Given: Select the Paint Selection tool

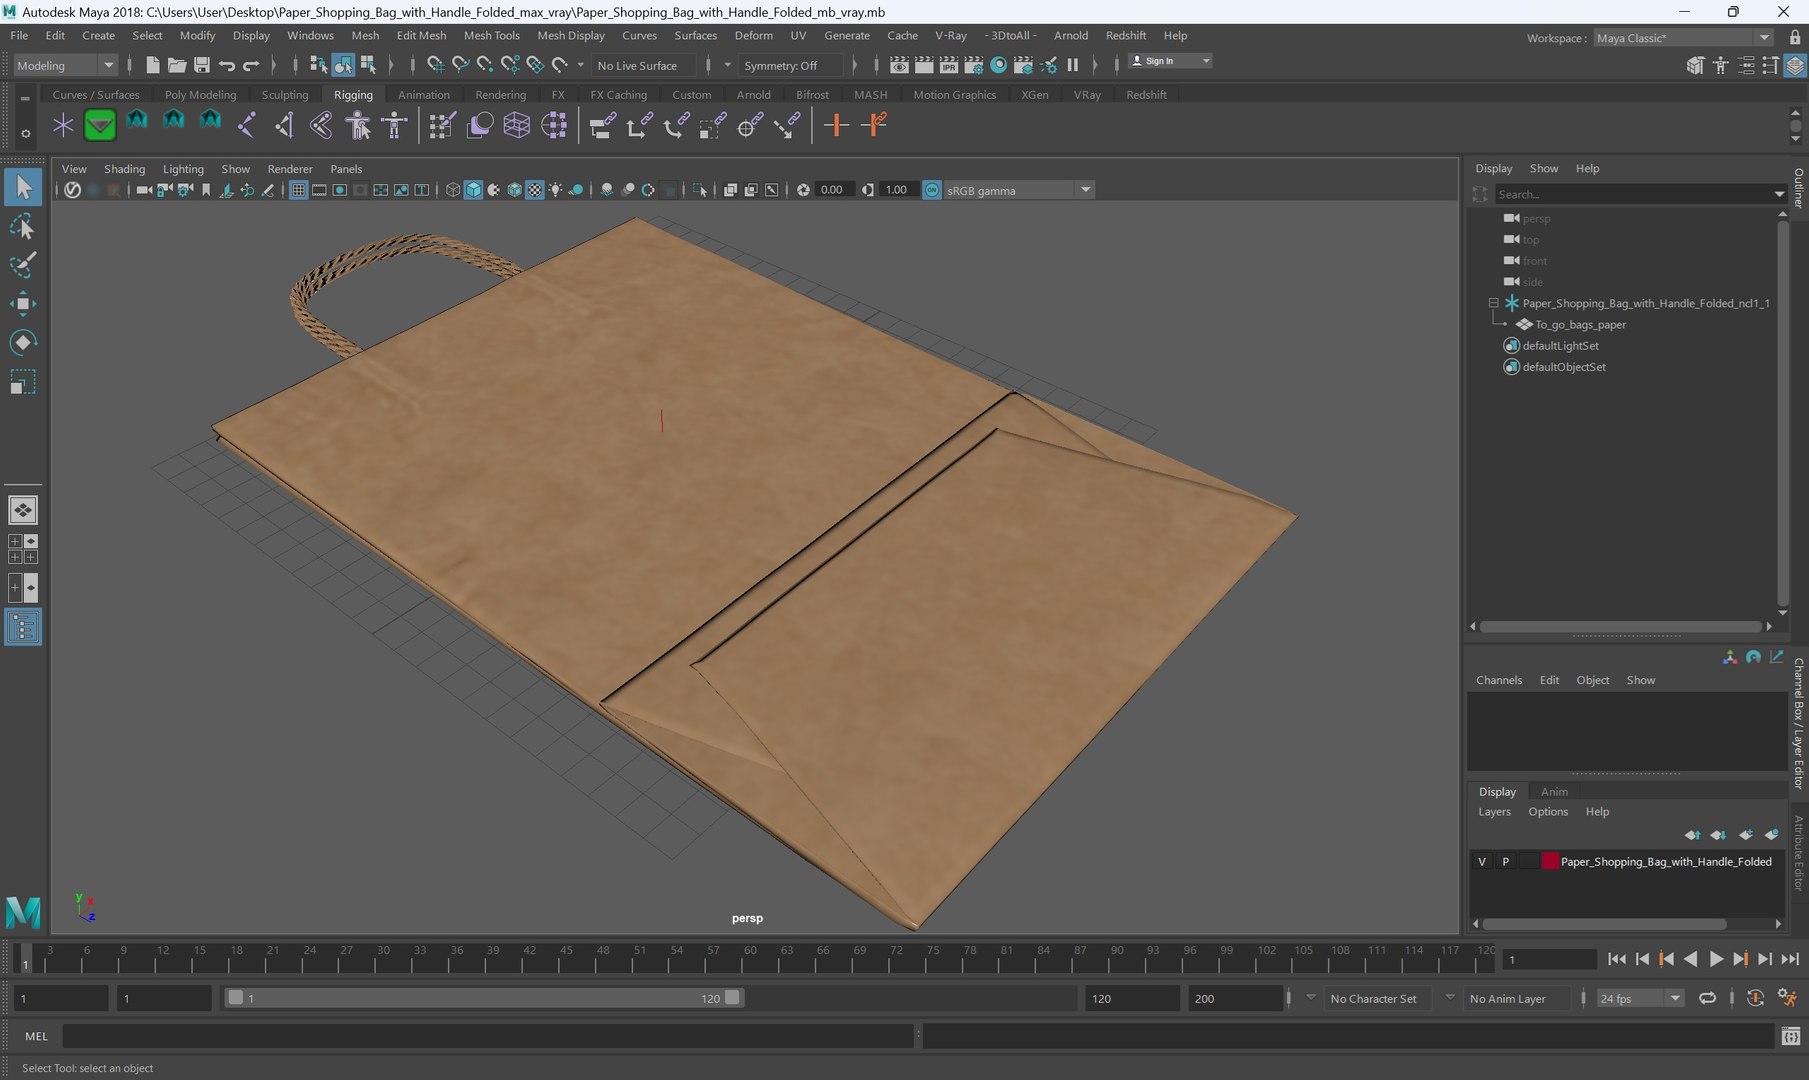Looking at the screenshot, I should 22,265.
